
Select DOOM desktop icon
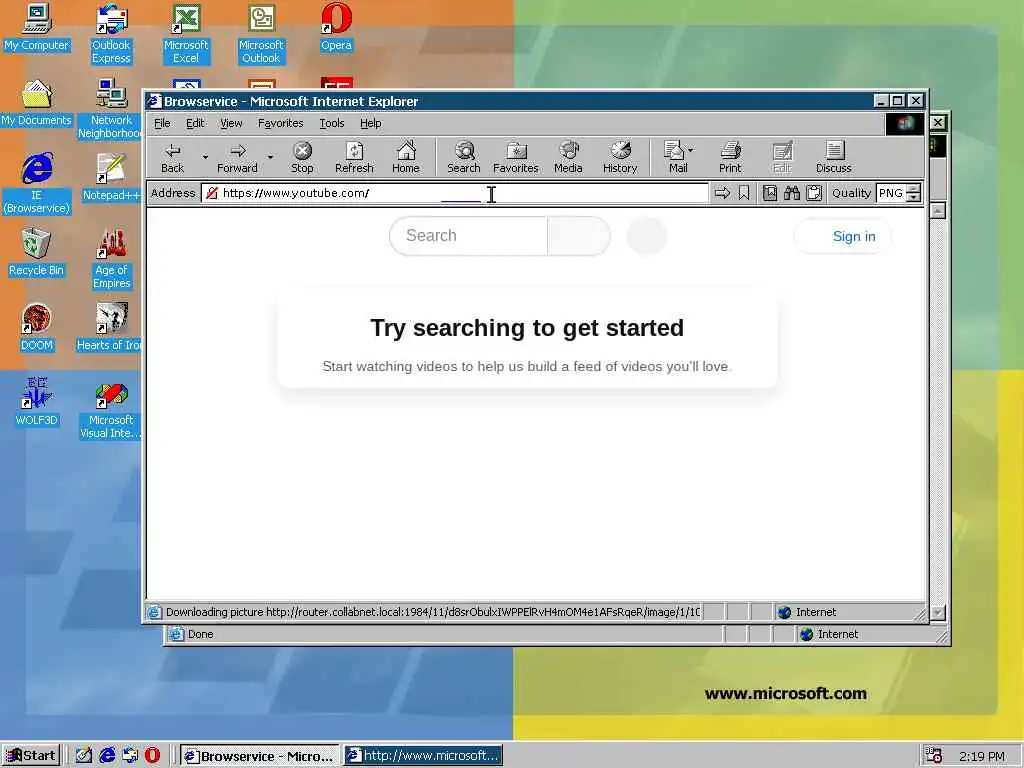coord(37,327)
